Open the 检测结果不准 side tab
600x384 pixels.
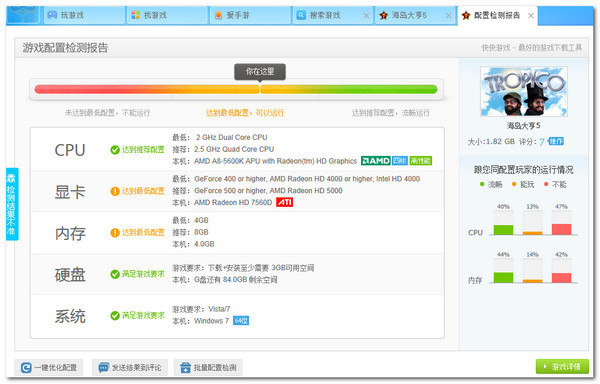pyautogui.click(x=11, y=204)
